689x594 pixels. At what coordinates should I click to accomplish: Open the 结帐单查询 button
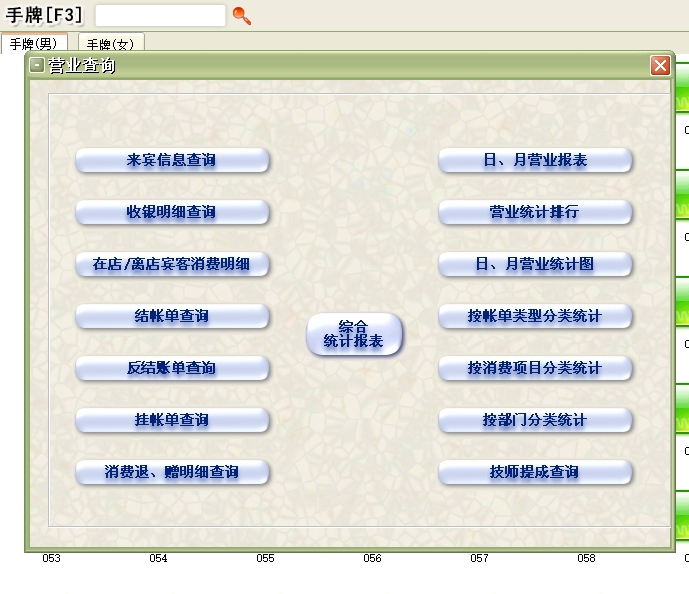pyautogui.click(x=172, y=316)
